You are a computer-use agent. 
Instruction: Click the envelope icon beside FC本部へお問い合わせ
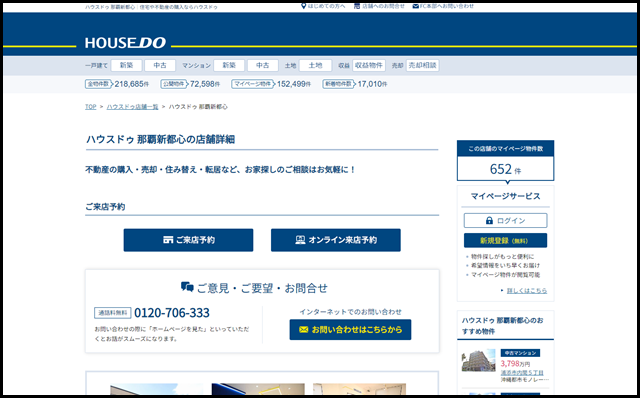coord(416,6)
